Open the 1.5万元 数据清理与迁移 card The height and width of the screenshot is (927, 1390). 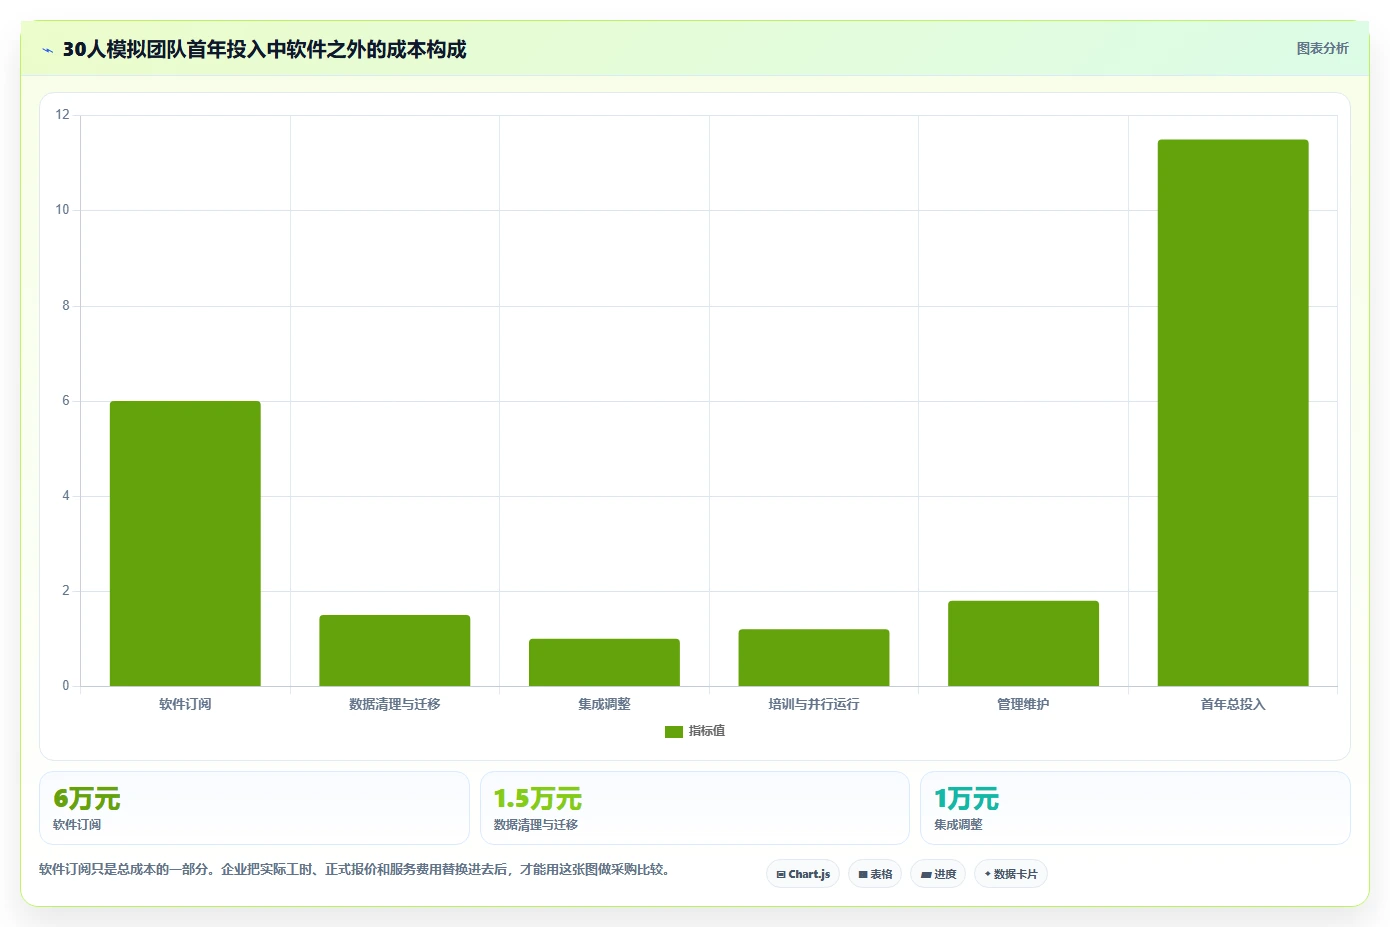point(695,808)
